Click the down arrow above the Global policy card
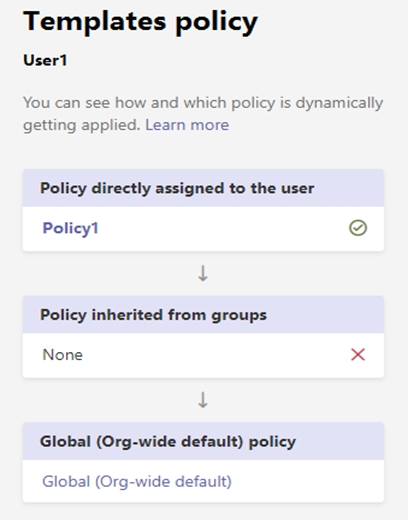The image size is (408, 520). [x=203, y=400]
